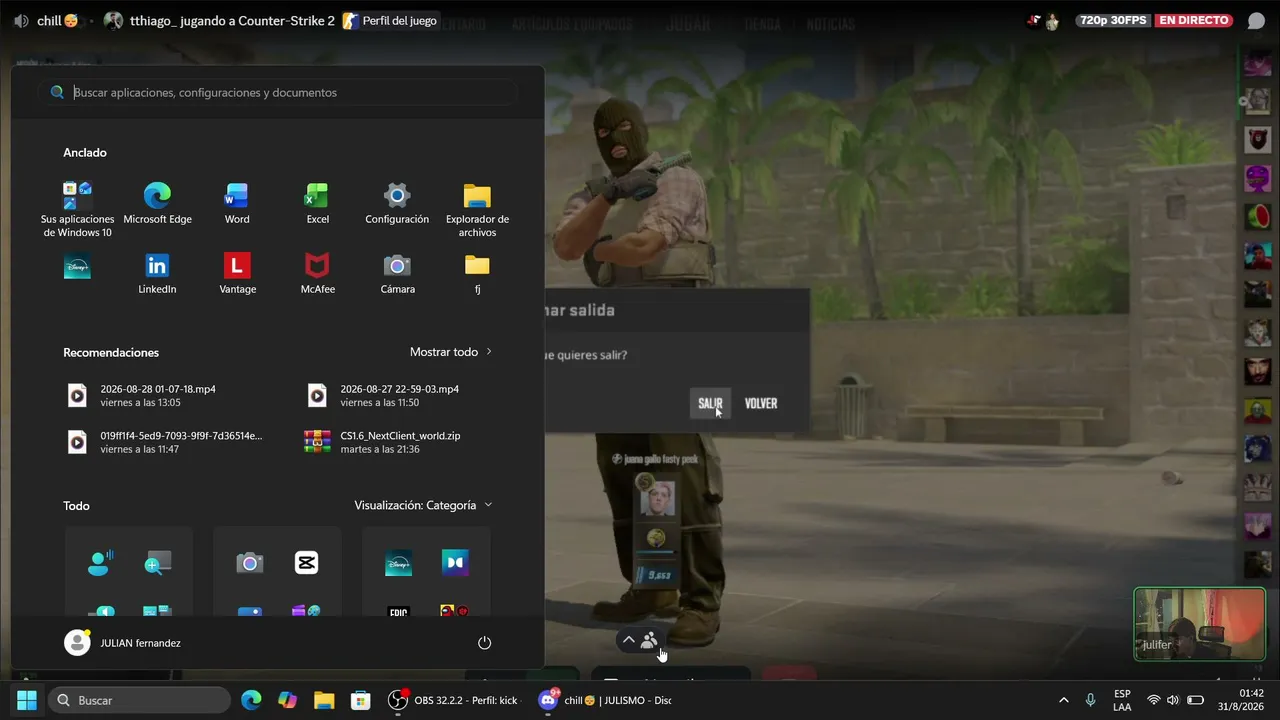Open Camera icon in Todo category group
This screenshot has height=720, width=1280.
250,563
